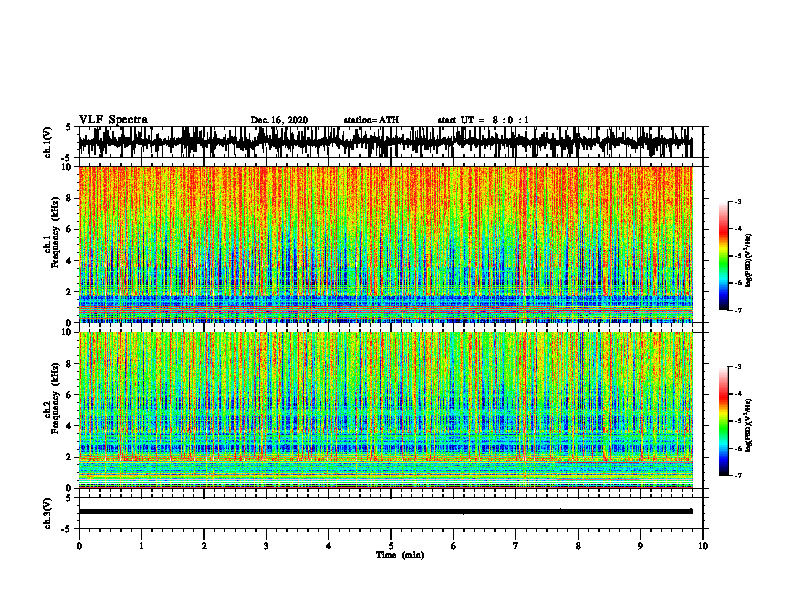
Task: Click the 5 tick label on ch.1(V) axis
Action: point(70,127)
